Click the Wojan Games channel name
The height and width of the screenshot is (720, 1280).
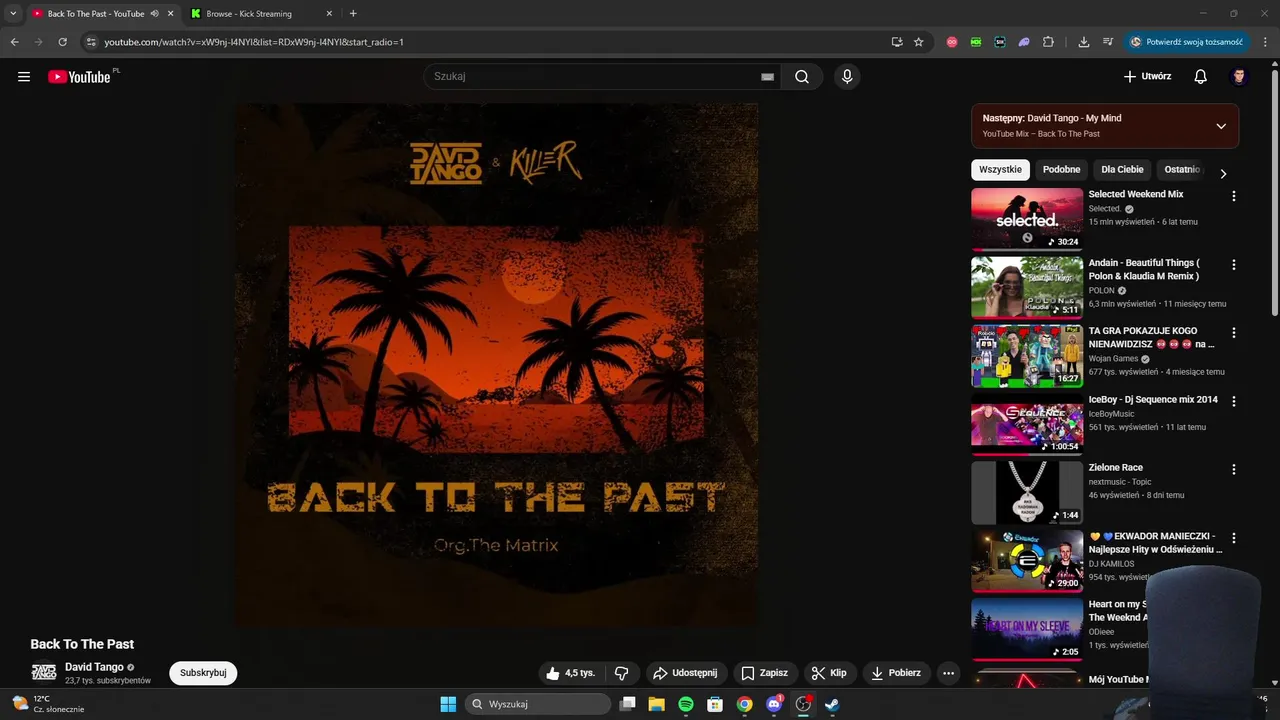pyautogui.click(x=1113, y=359)
